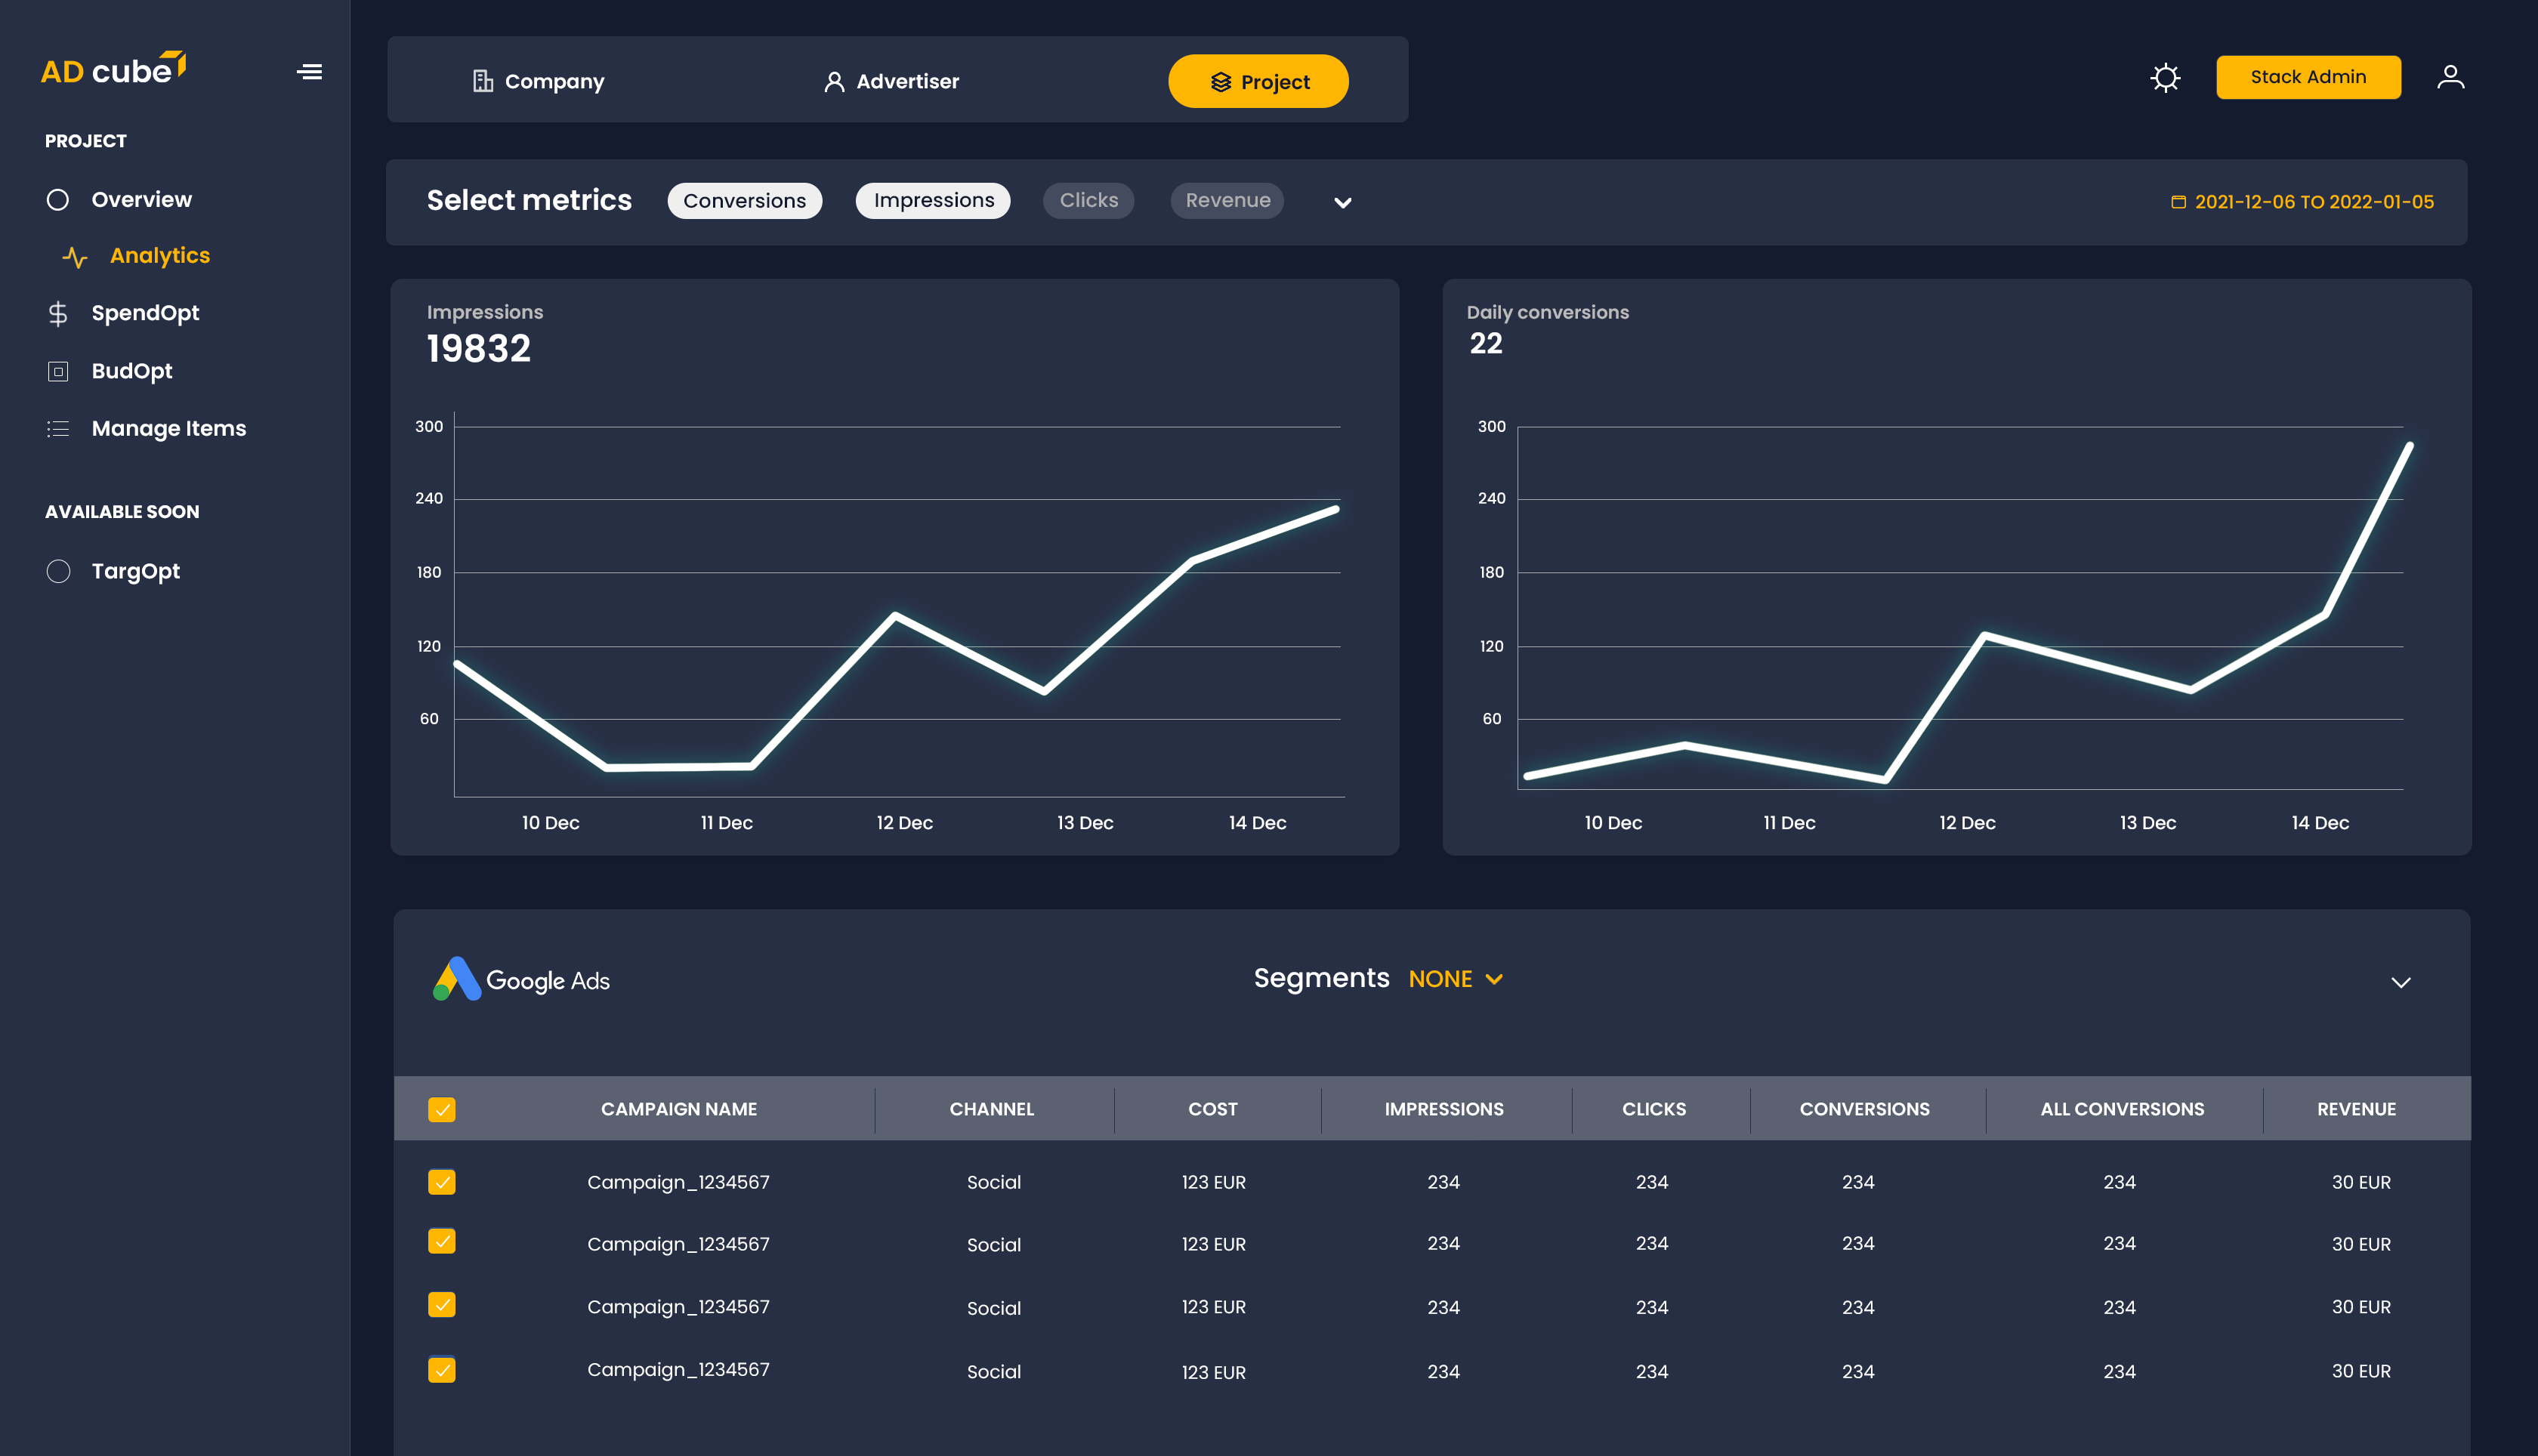Collapse the Google Ads panel chevron
Screen dimensions: 2538x1456
(x=2400, y=982)
